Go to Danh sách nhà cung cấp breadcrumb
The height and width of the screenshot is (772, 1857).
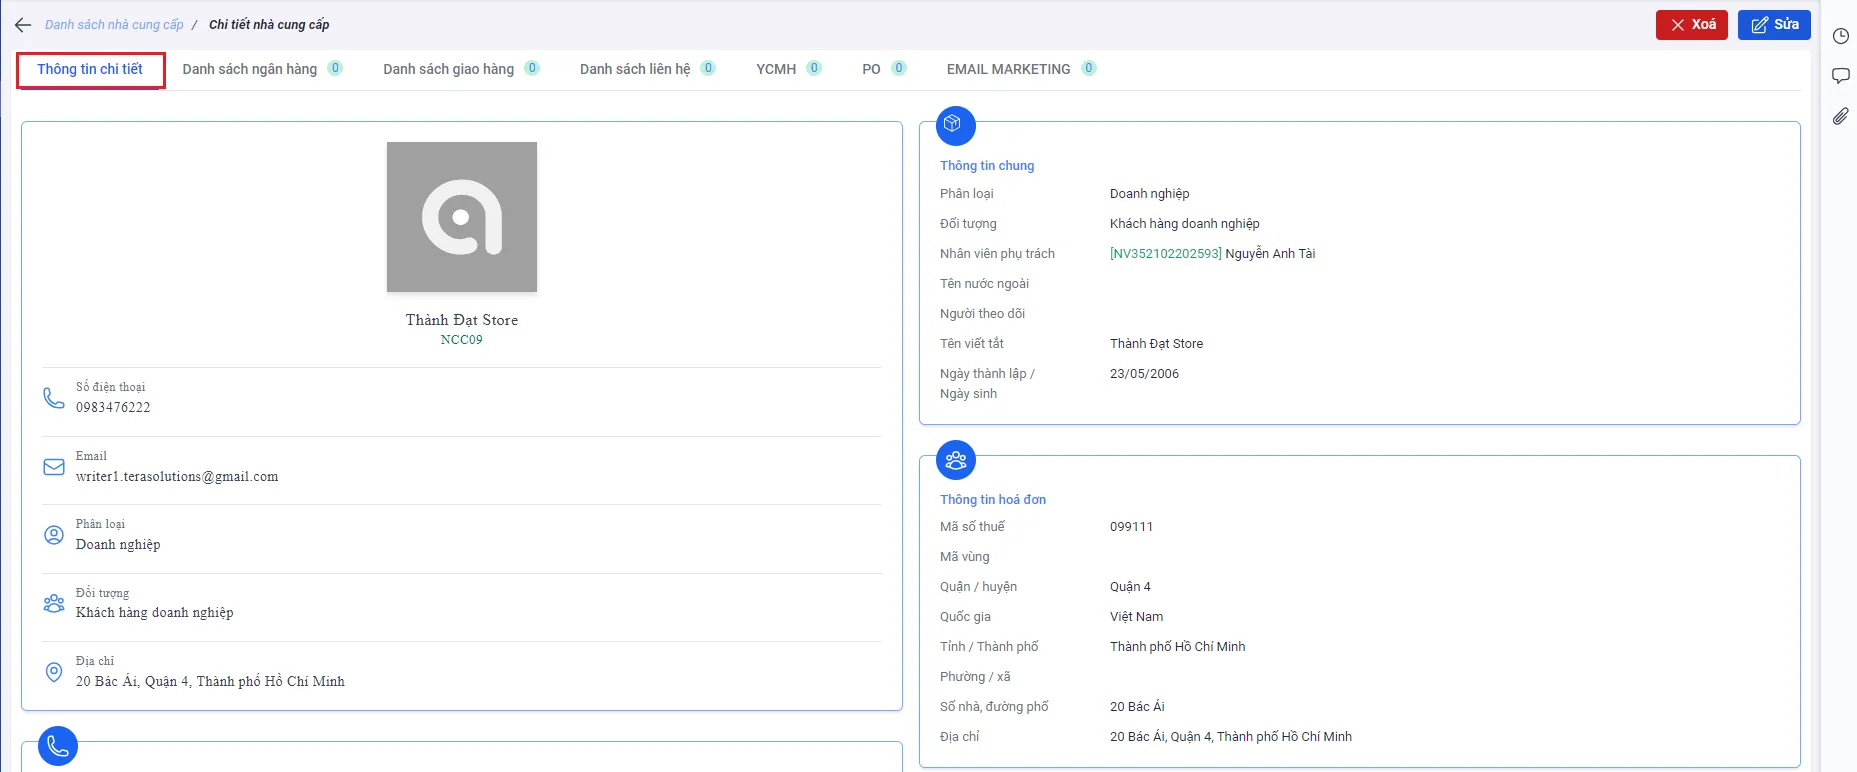114,25
